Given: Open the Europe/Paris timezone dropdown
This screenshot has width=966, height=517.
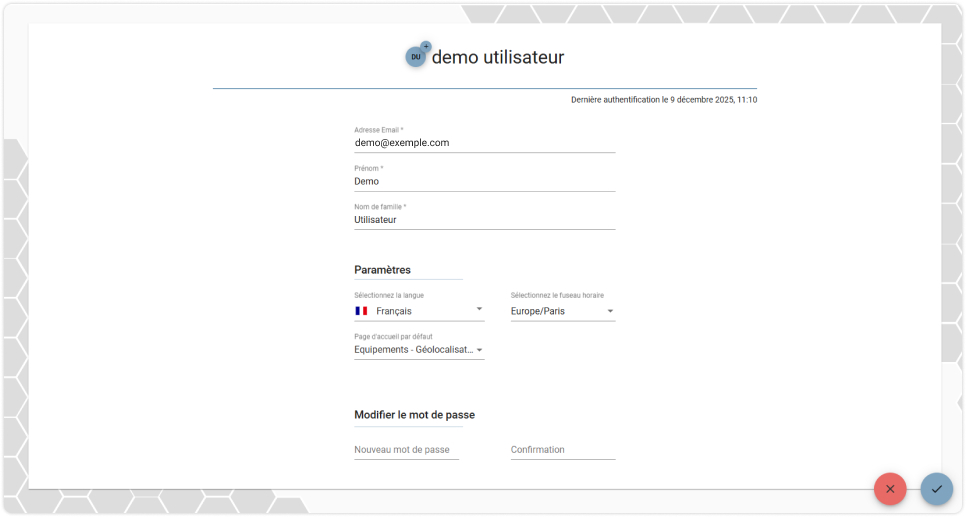Looking at the screenshot, I should pos(562,311).
